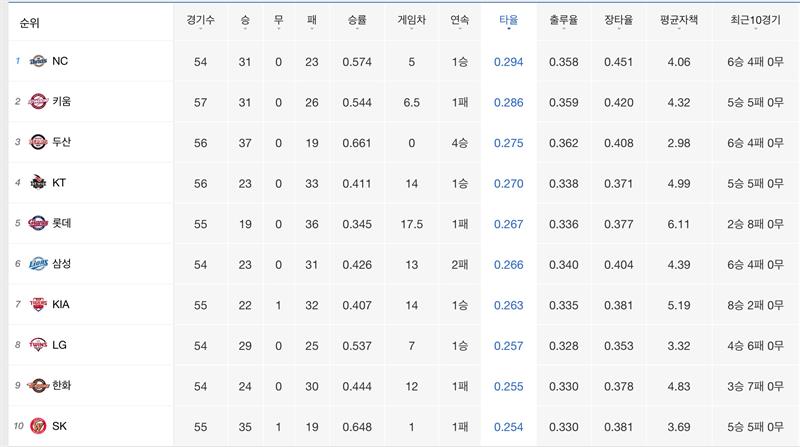Viewport: 800px width, 447px height.
Task: Click the SK team logo
Action: pyautogui.click(x=38, y=425)
